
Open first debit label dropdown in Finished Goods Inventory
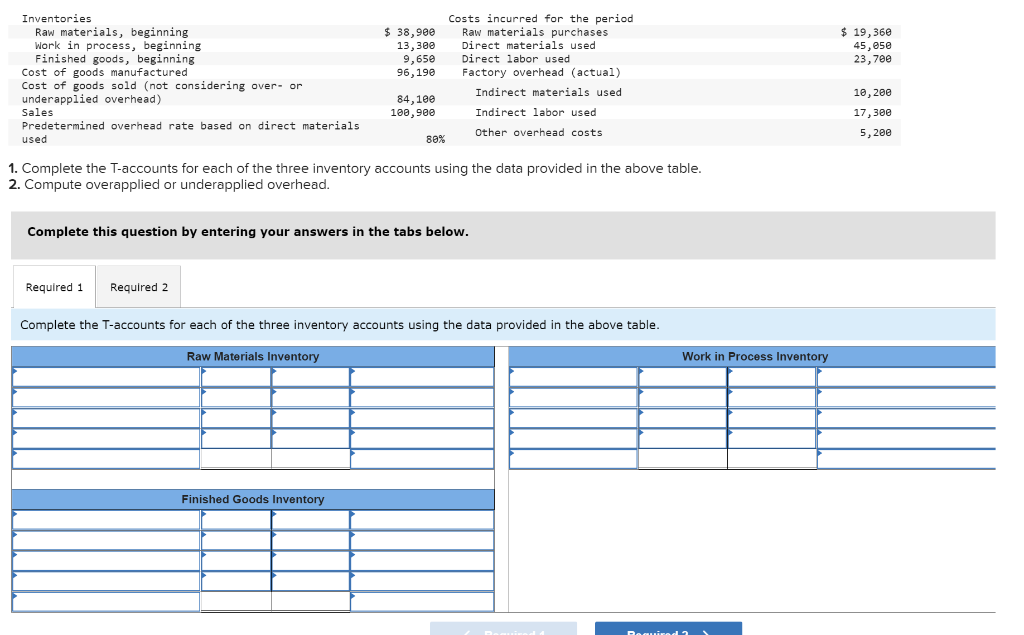click(x=100, y=518)
